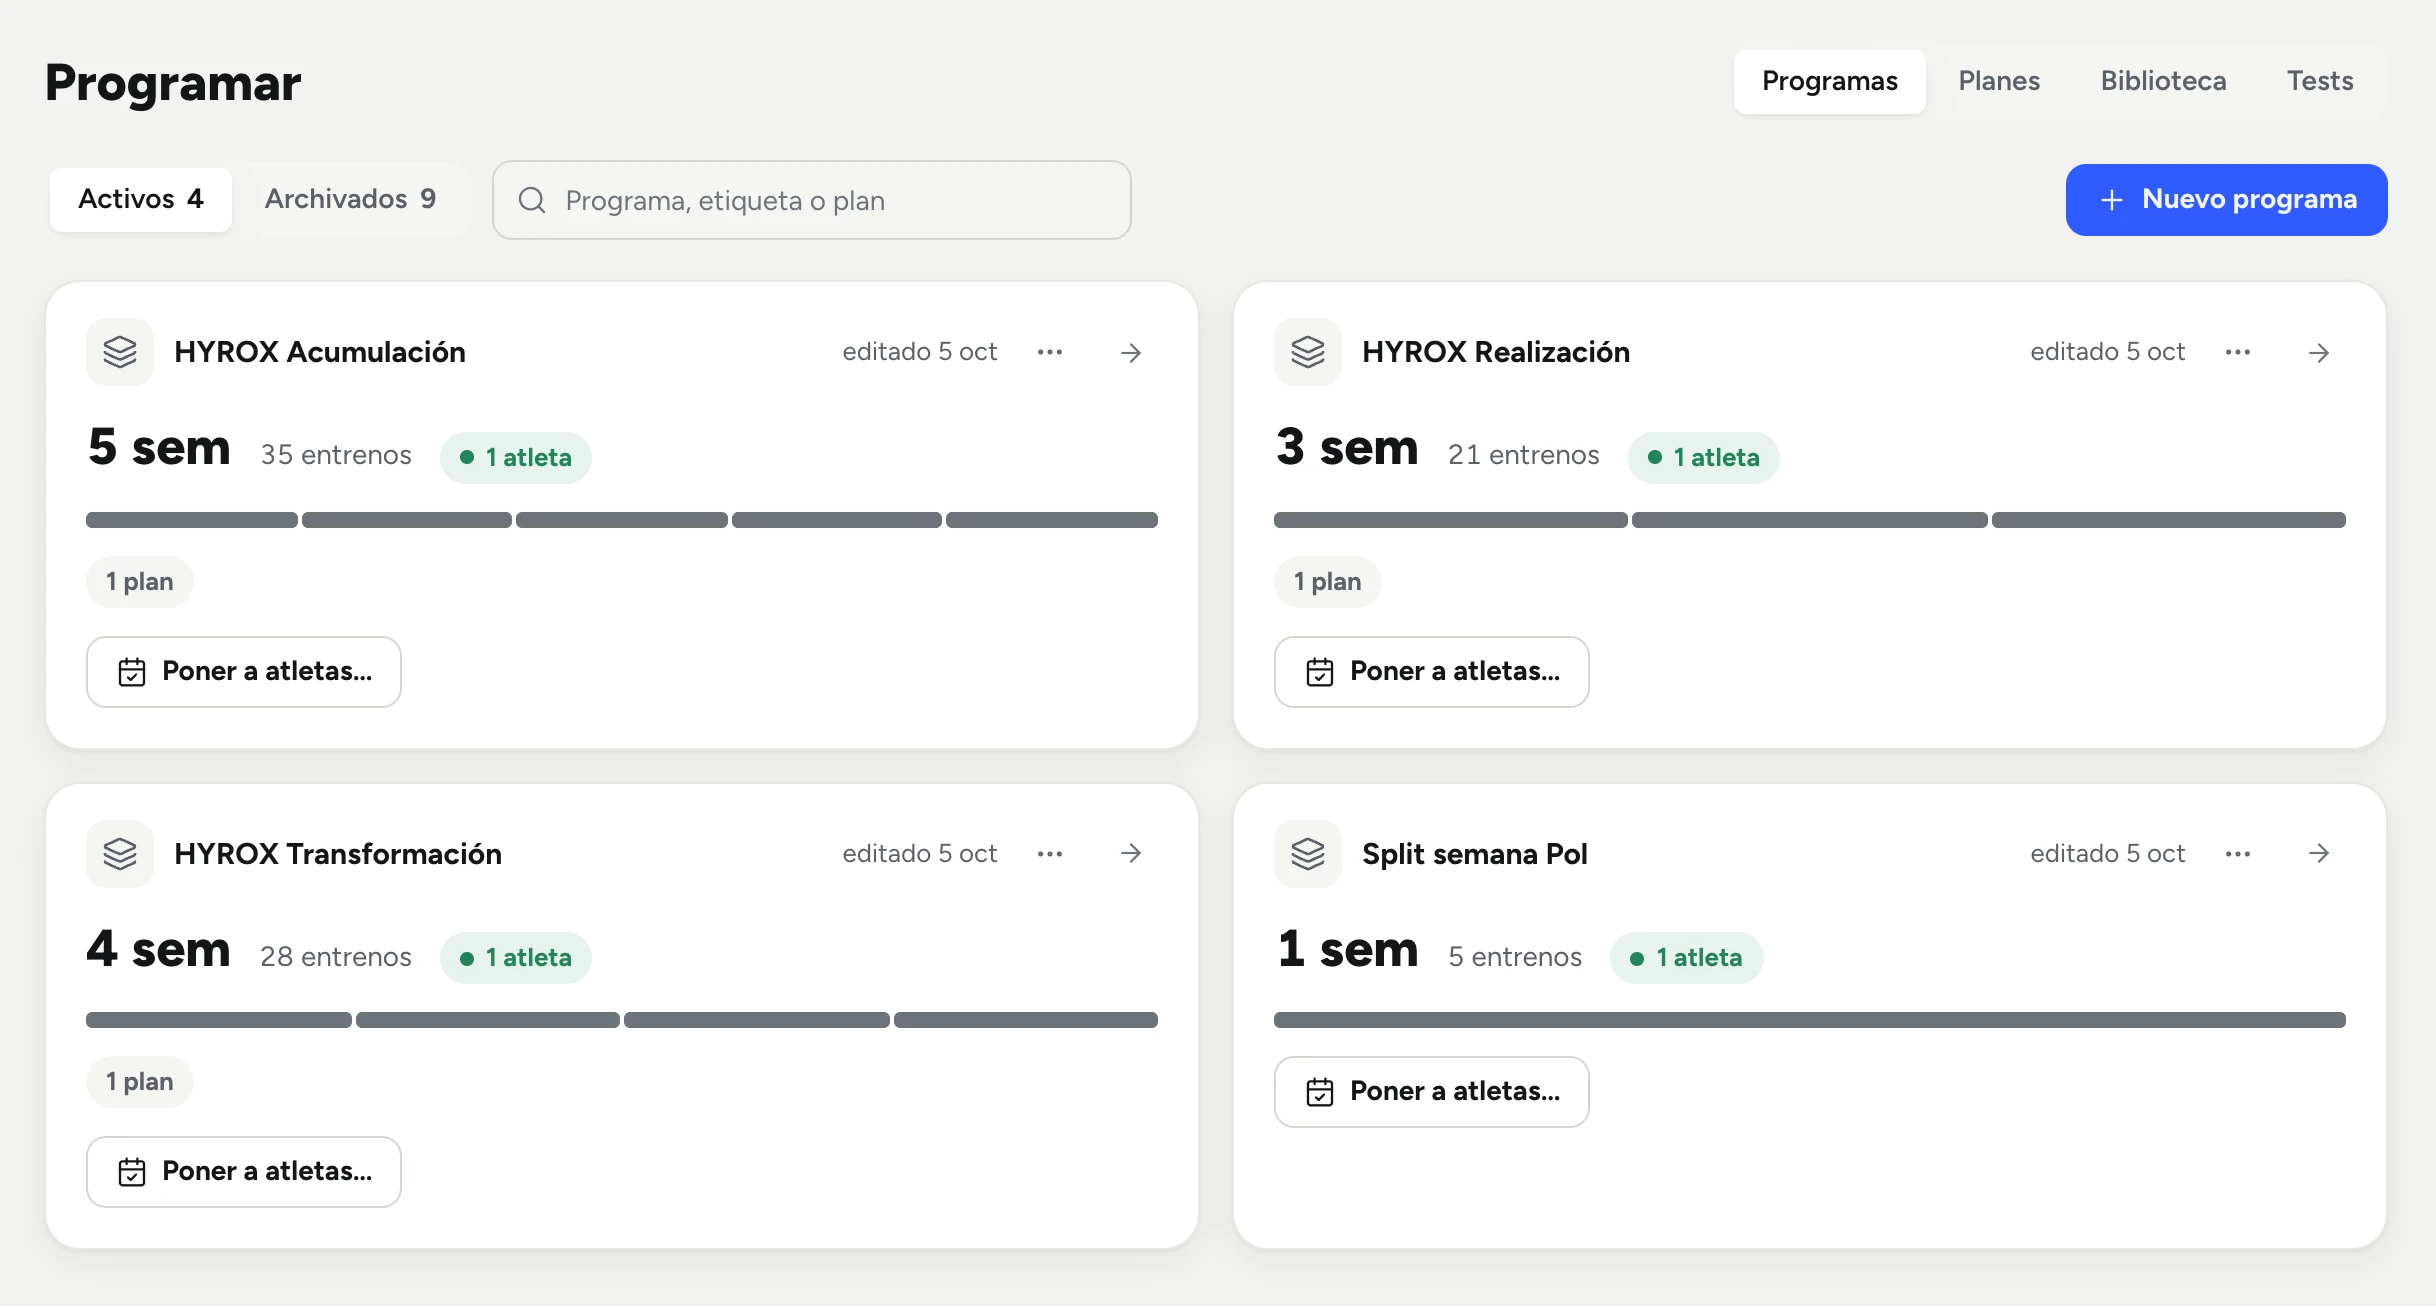Select the last week segment of HYROX Transformación
The height and width of the screenshot is (1306, 2436).
1026,1020
